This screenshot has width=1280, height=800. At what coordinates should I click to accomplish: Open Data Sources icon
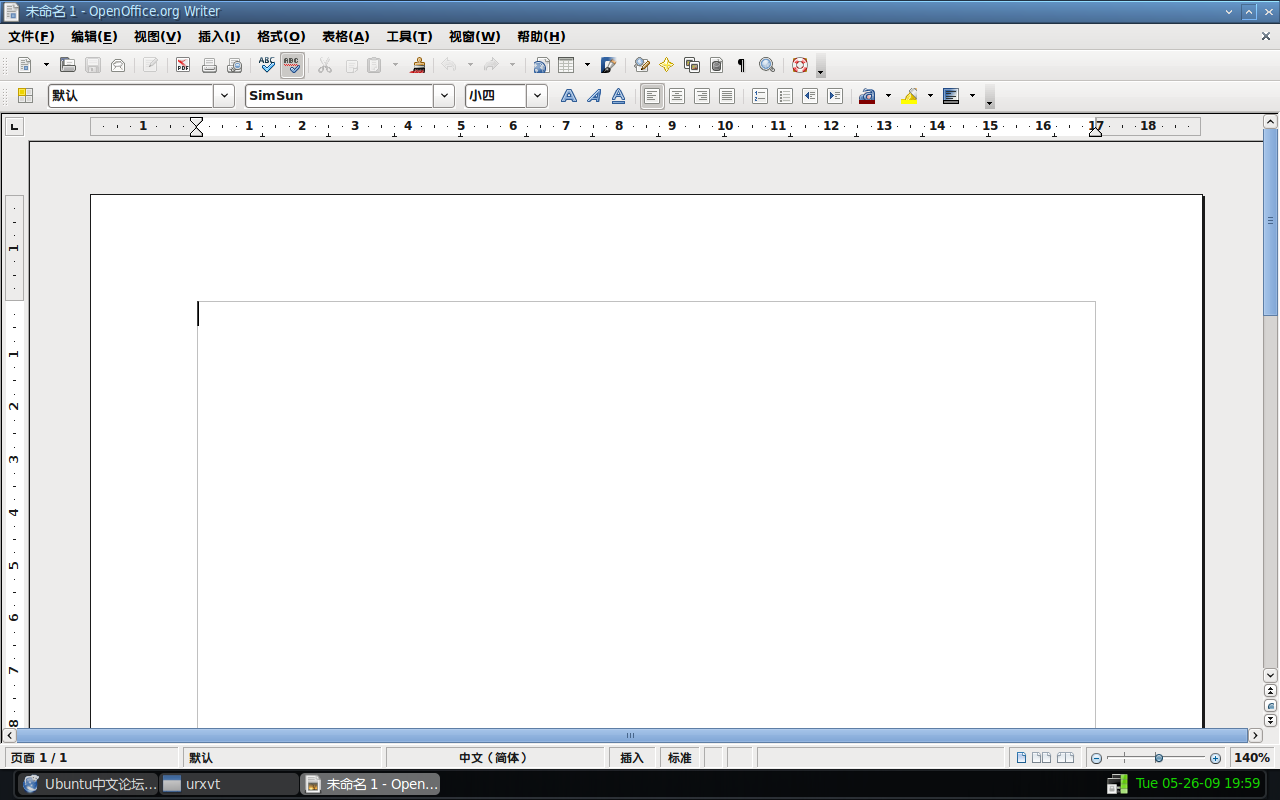point(716,65)
